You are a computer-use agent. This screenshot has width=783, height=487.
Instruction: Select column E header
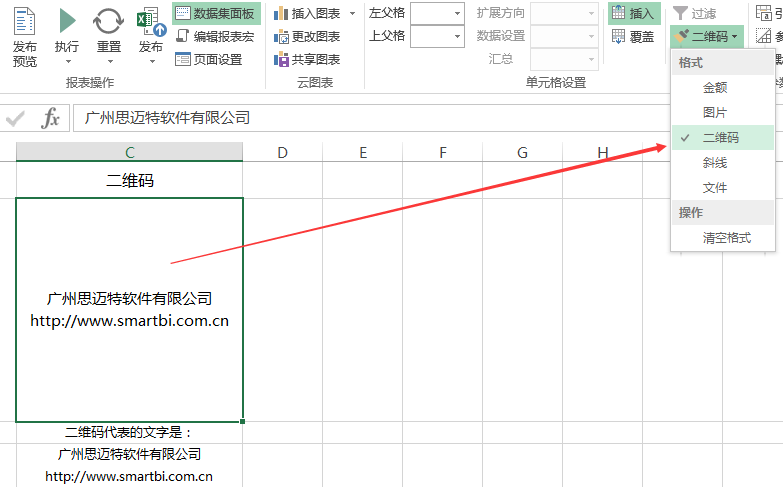(363, 152)
